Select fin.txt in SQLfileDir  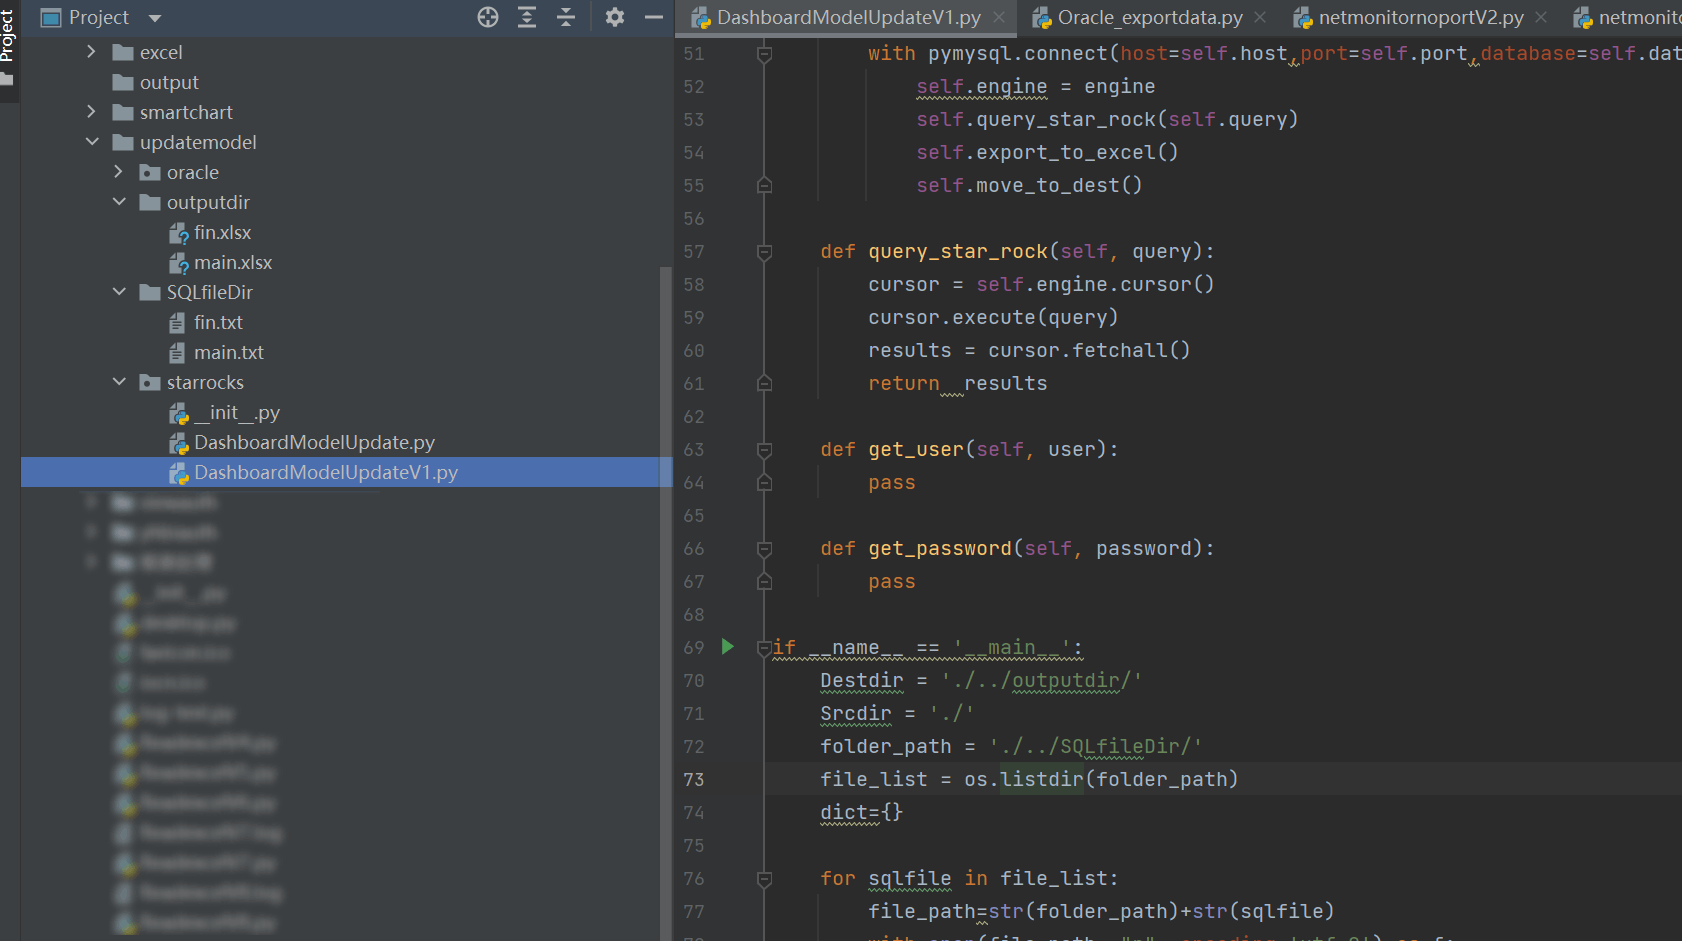[218, 322]
